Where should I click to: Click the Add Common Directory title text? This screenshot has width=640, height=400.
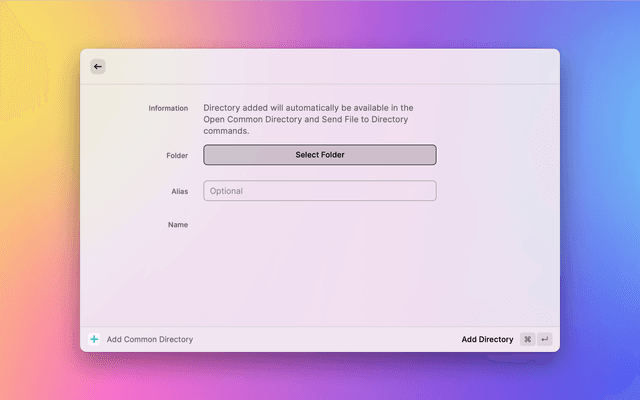[x=150, y=339]
